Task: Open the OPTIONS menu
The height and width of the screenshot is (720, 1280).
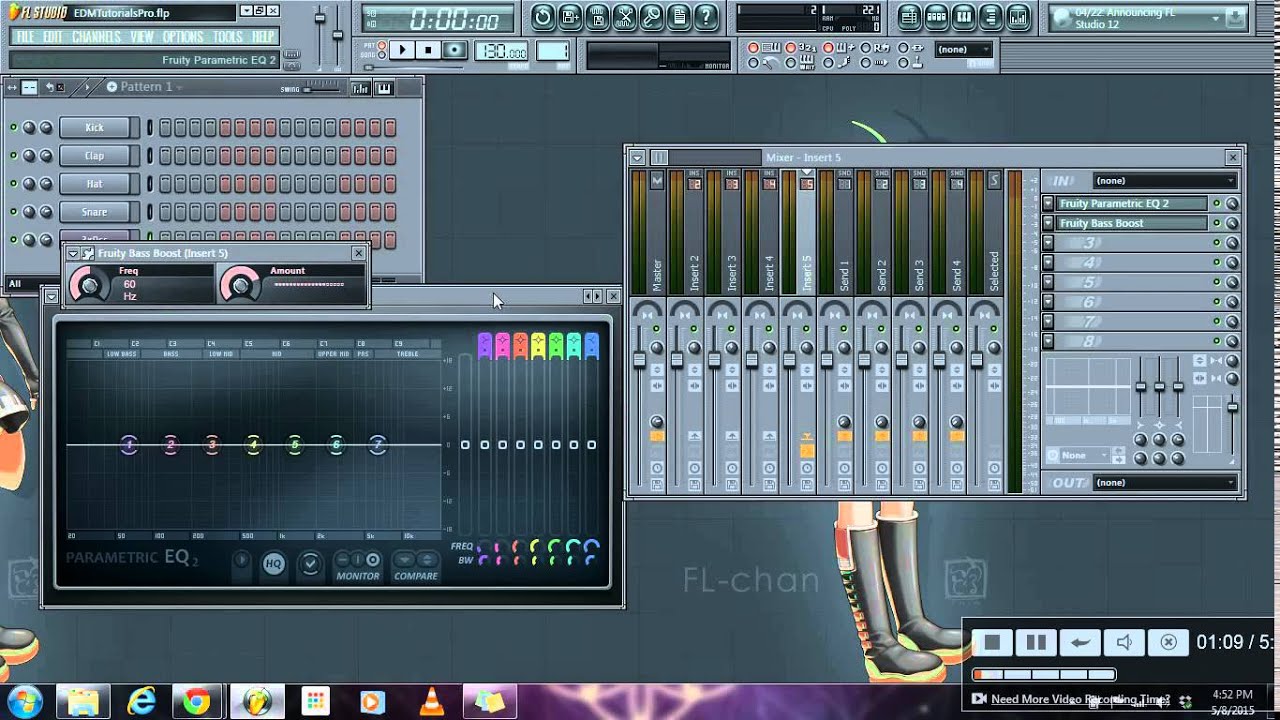Action: (183, 37)
